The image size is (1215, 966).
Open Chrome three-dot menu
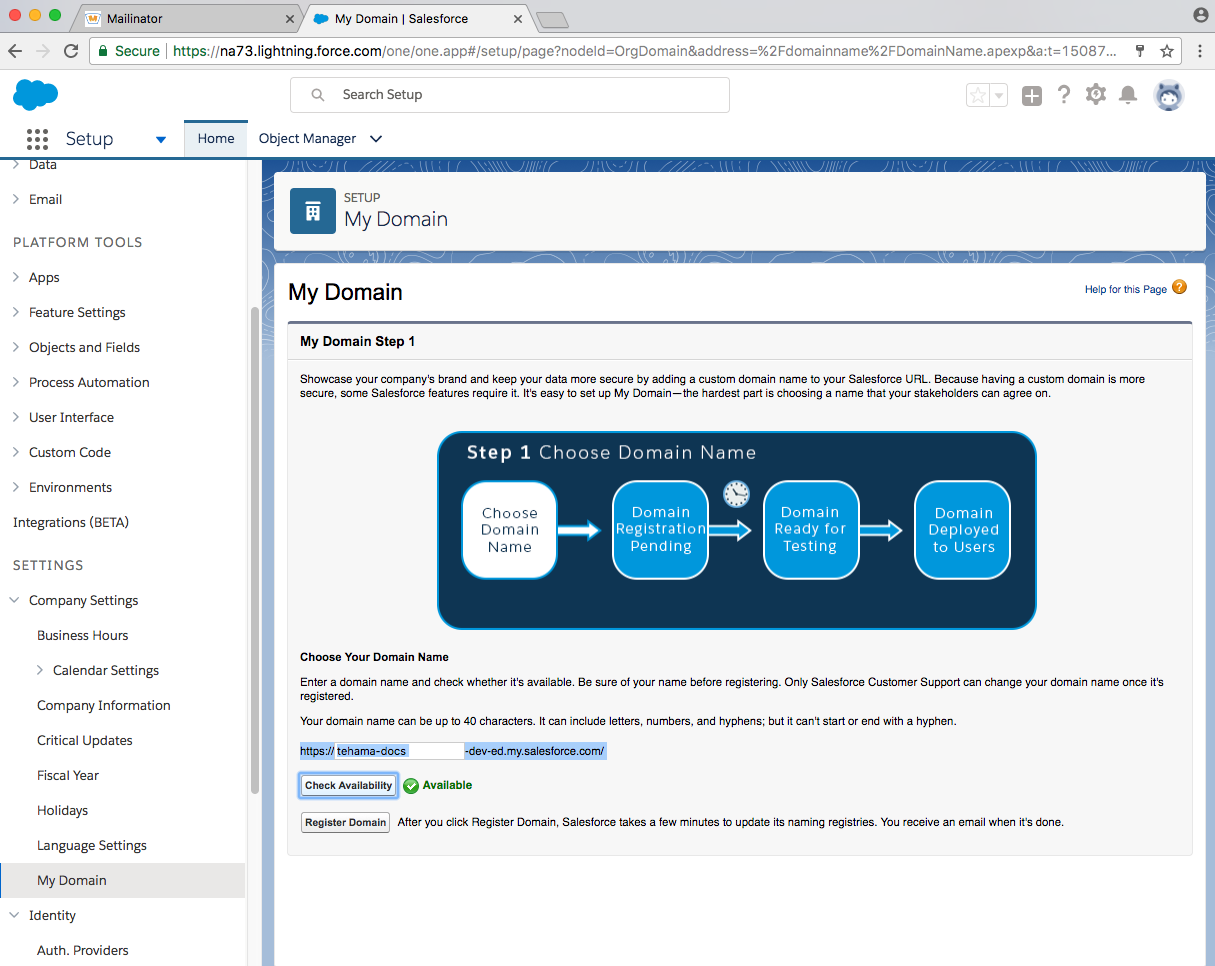1199,51
